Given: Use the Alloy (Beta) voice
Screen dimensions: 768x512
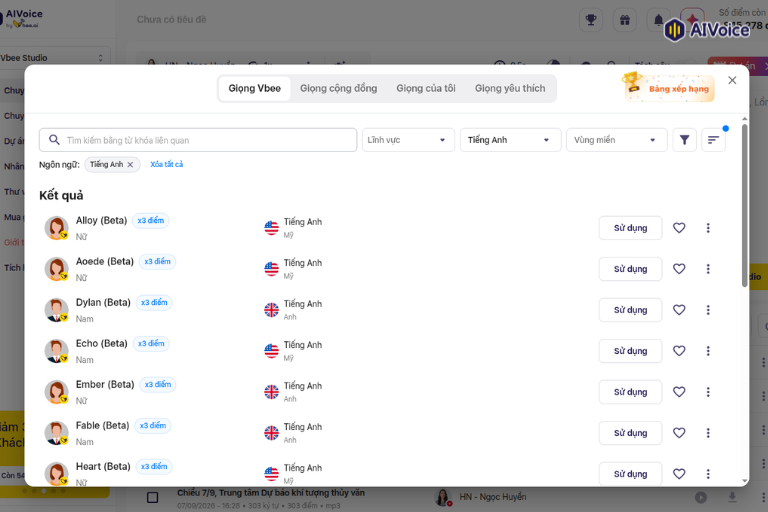Looking at the screenshot, I should pos(630,228).
